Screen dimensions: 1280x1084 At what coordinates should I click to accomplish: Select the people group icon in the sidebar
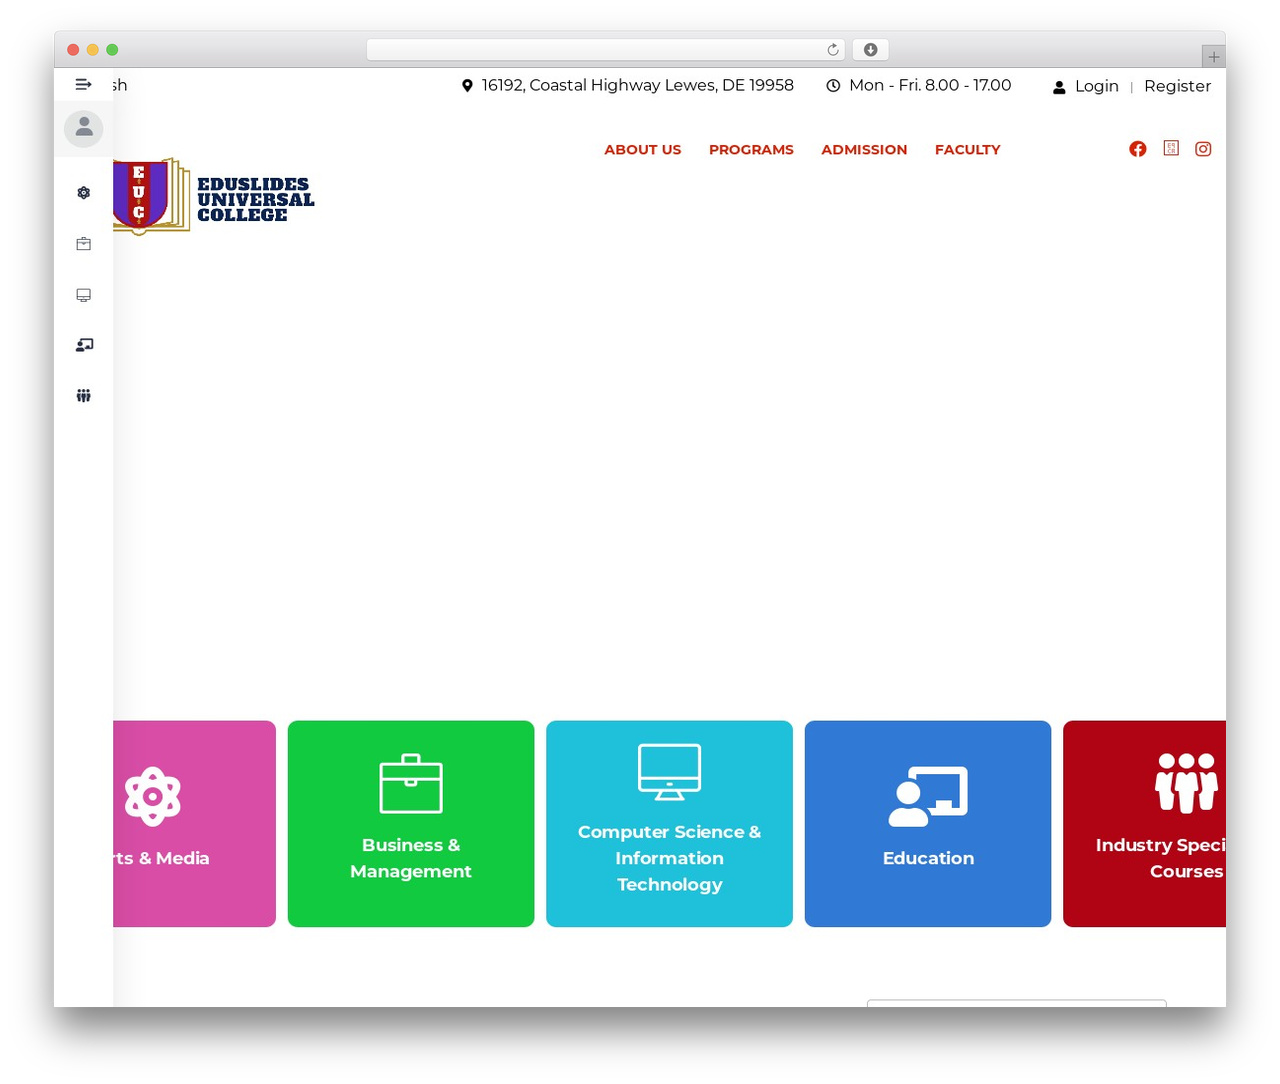[x=84, y=396]
